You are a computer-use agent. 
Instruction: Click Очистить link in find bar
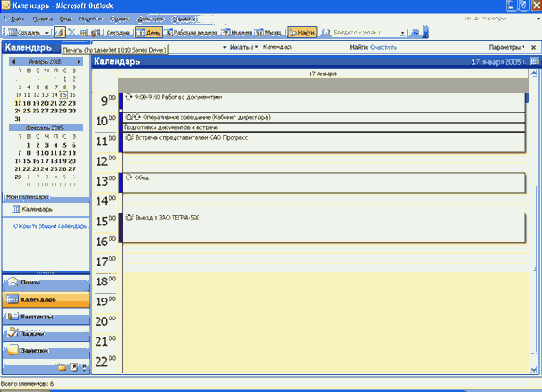point(383,47)
